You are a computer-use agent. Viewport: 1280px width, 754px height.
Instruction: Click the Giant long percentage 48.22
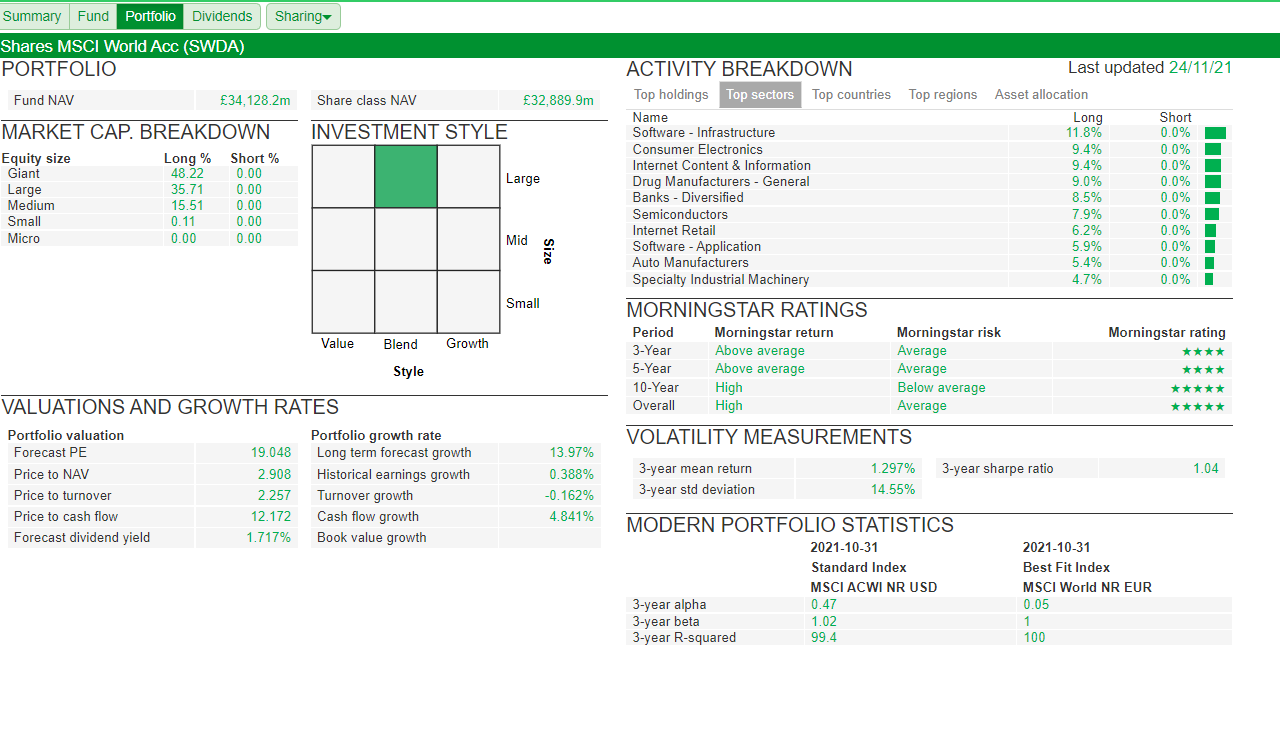coord(187,173)
